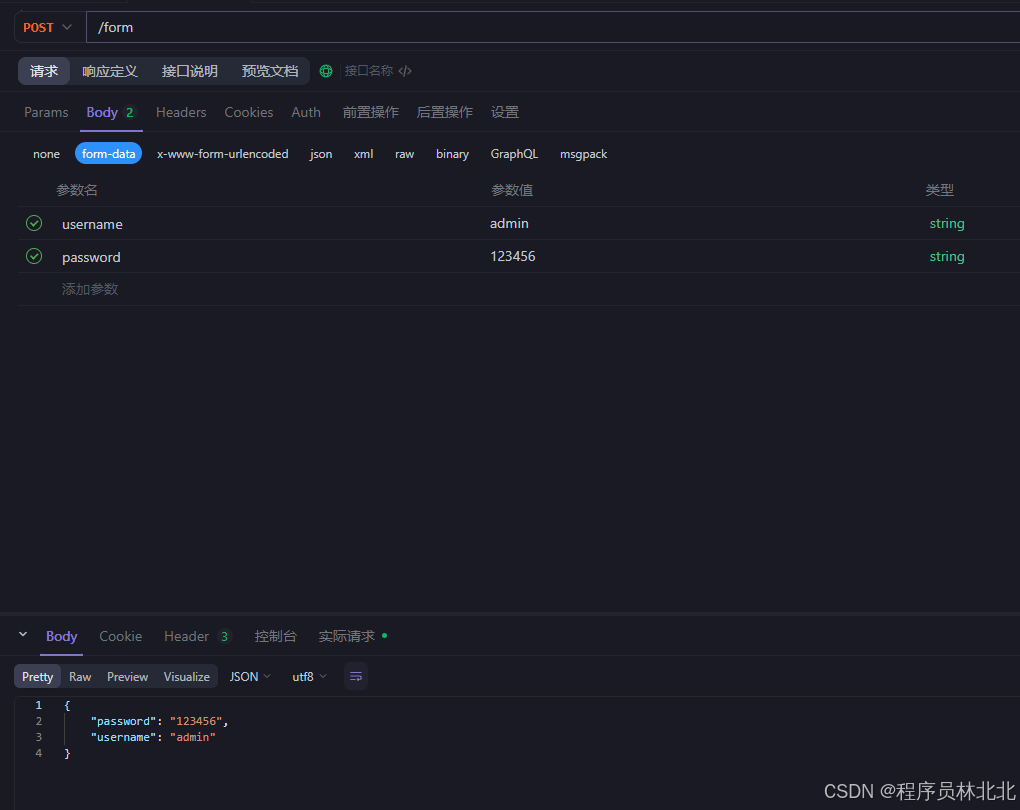
Task: Click the /form URL input field
Action: coord(553,27)
